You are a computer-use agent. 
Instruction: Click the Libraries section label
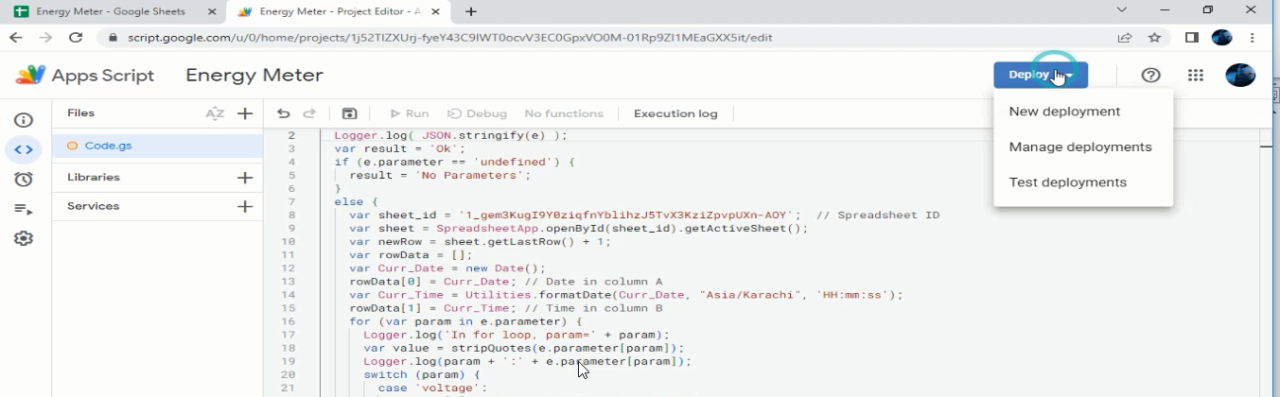(x=93, y=177)
